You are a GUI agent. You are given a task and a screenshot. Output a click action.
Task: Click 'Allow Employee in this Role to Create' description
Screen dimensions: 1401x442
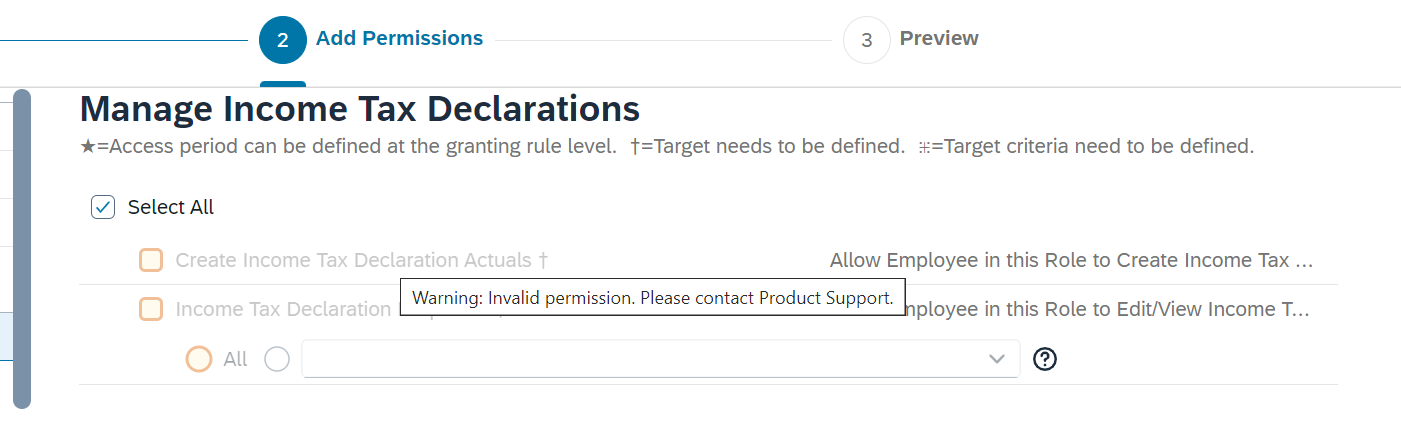(x=1071, y=260)
